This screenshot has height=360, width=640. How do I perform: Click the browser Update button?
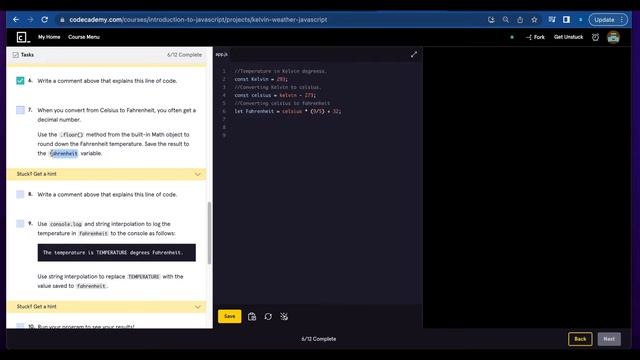[x=608, y=20]
